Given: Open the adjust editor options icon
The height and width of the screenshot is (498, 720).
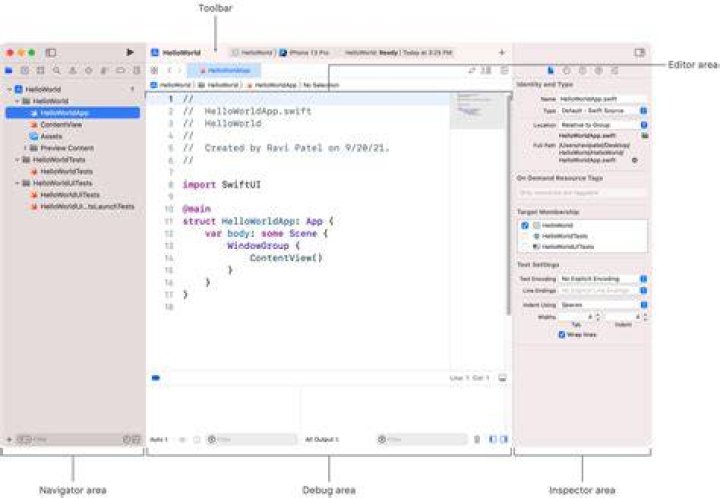Looking at the screenshot, I should point(486,70).
